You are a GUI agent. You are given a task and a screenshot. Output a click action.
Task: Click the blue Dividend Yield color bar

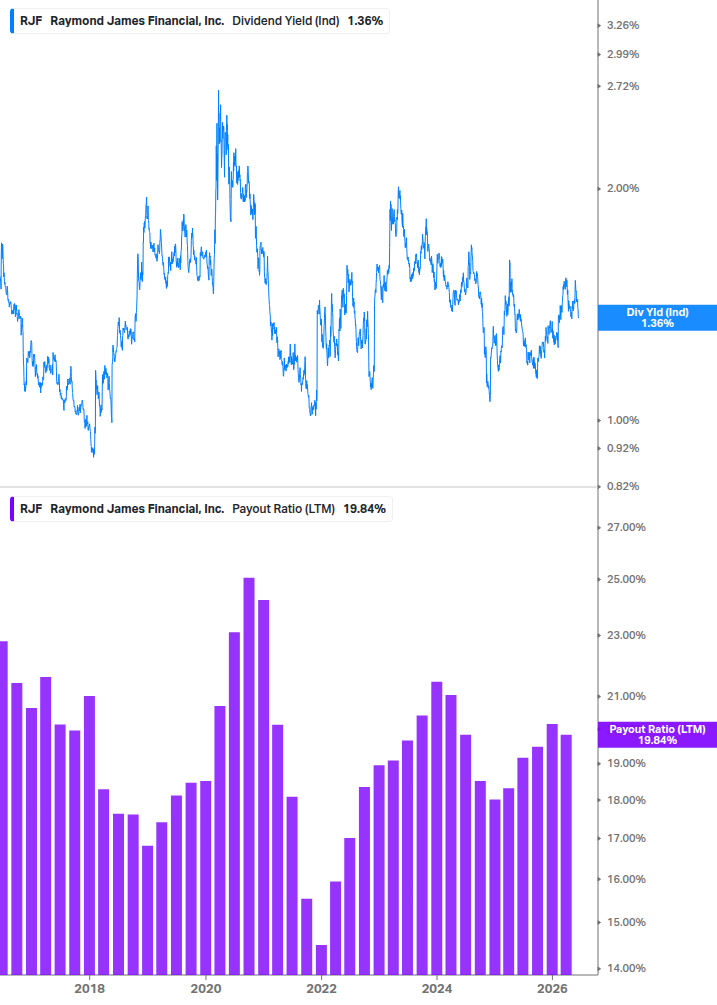pyautogui.click(x=12, y=21)
